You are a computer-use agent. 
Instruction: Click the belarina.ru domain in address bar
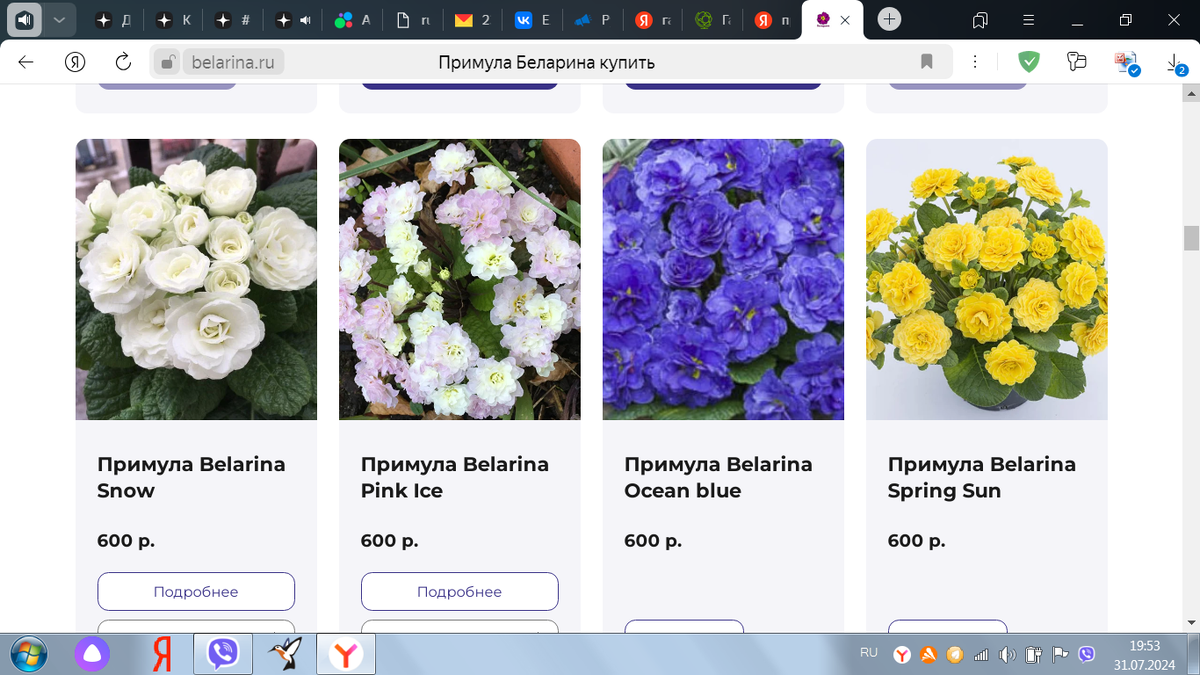point(233,62)
